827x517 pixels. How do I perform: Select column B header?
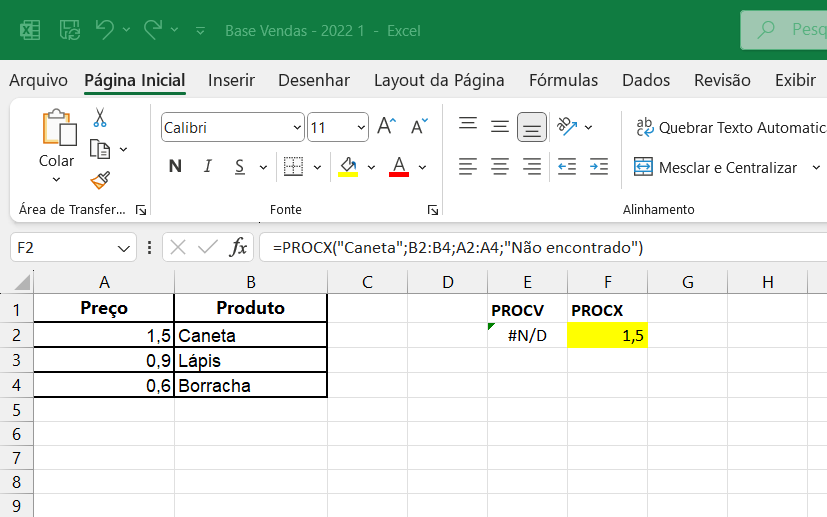point(251,282)
